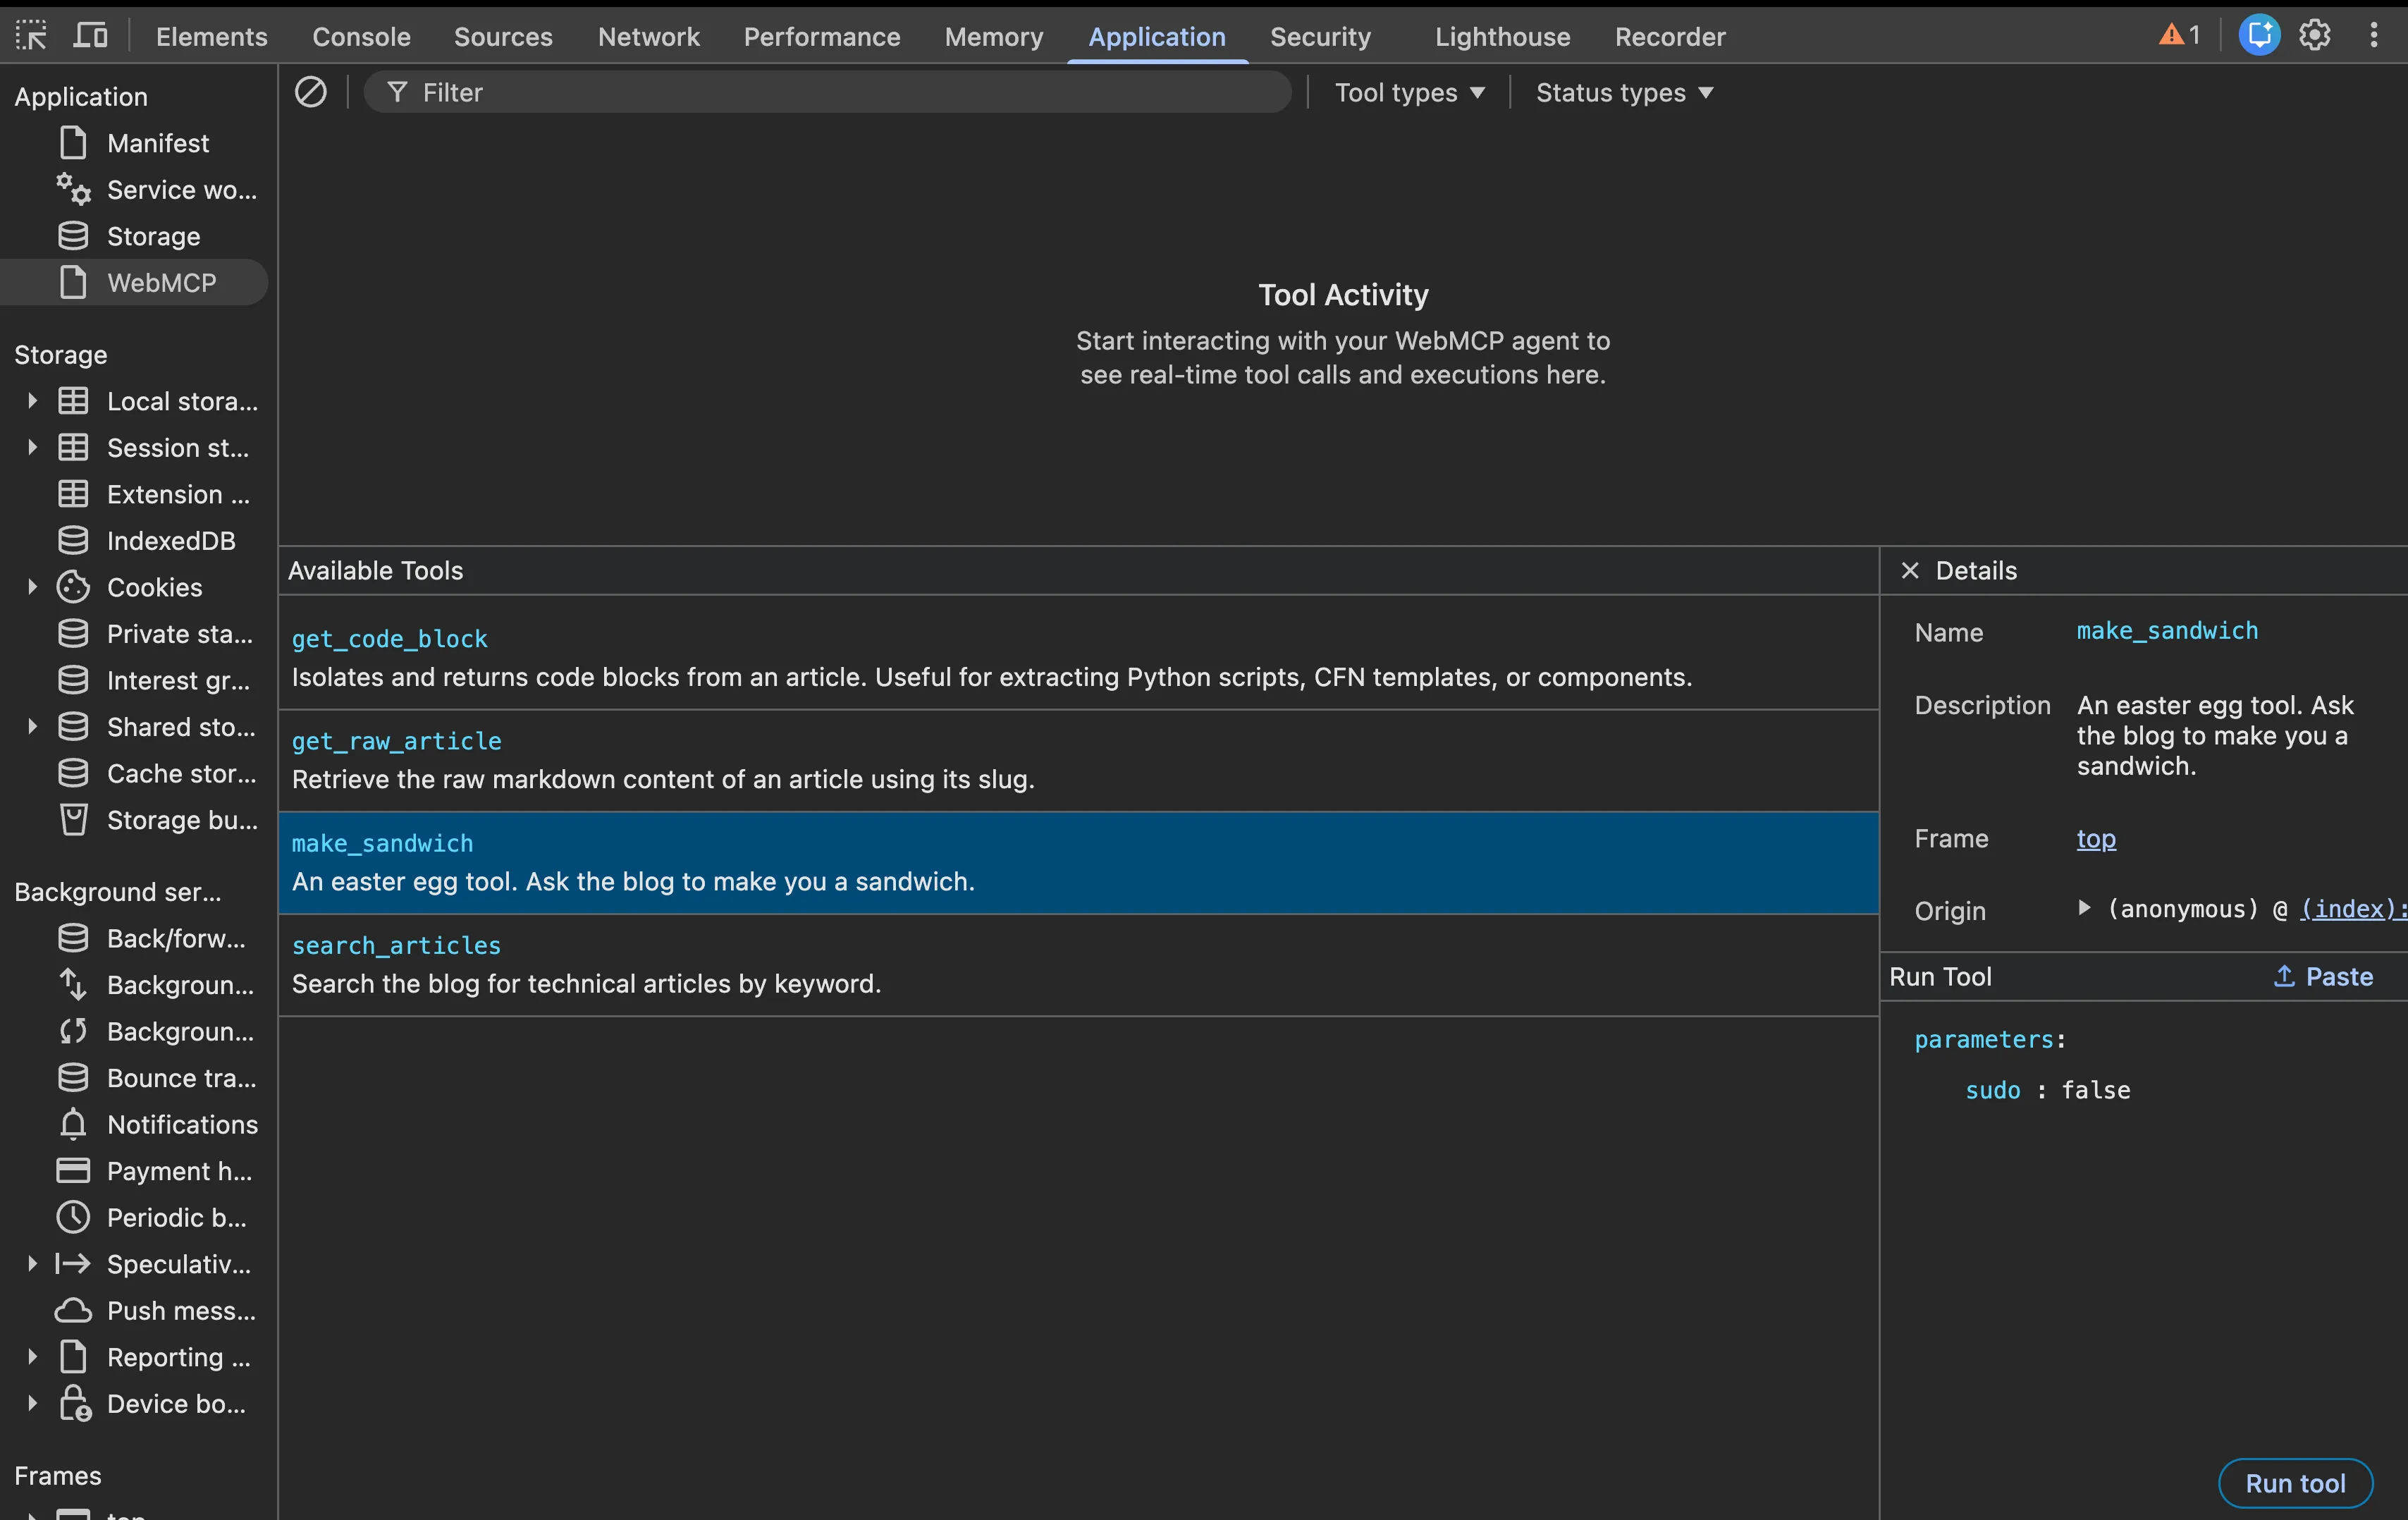Switch to the Lighthouse tab
The image size is (2408, 1520).
tap(1502, 36)
